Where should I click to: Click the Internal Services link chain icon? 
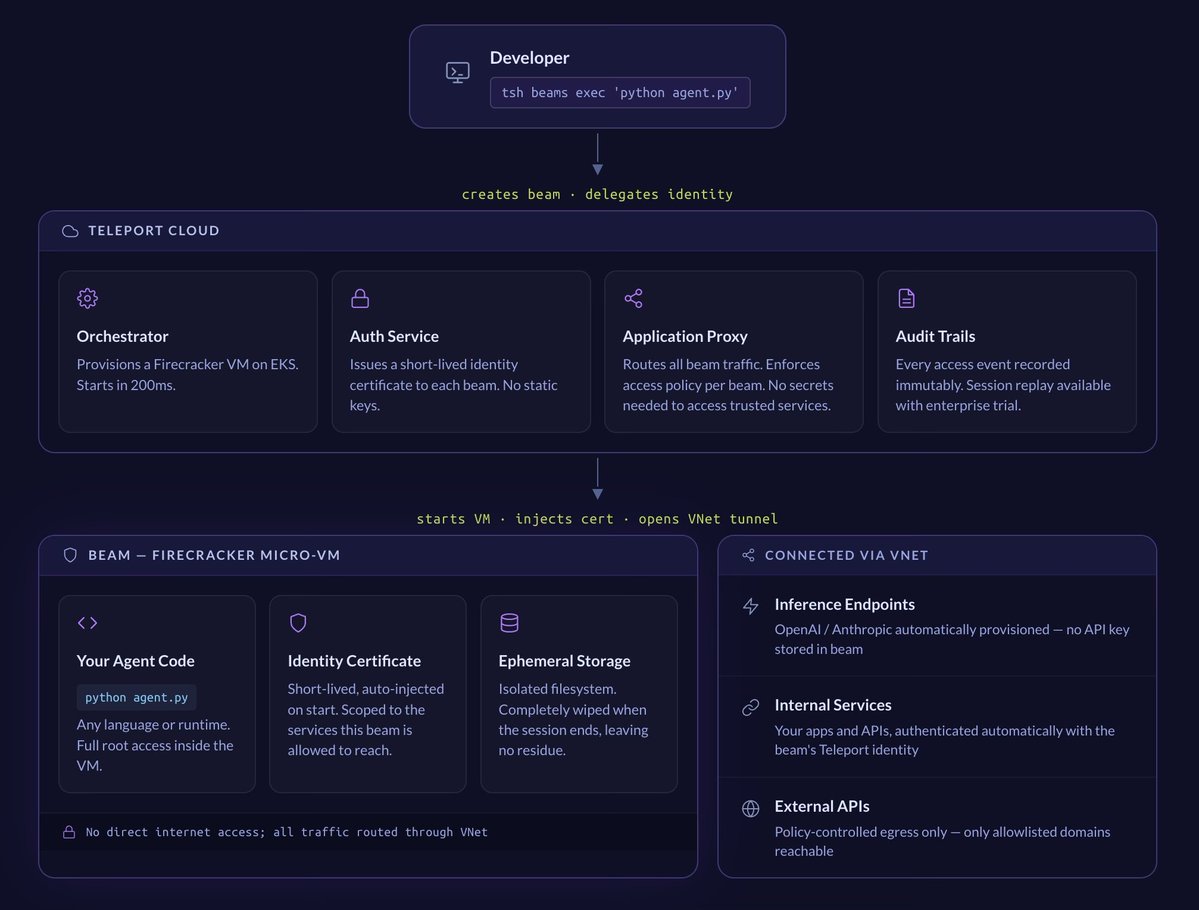751,707
